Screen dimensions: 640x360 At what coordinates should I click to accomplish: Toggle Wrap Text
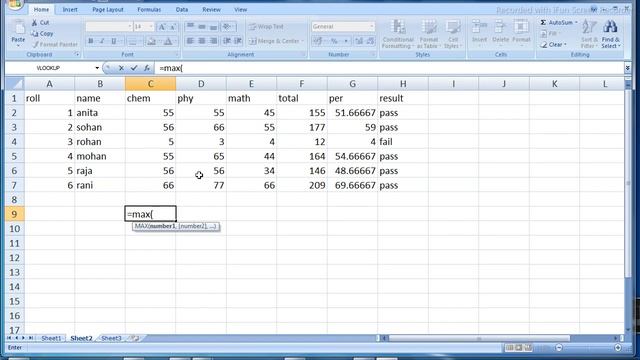point(266,27)
